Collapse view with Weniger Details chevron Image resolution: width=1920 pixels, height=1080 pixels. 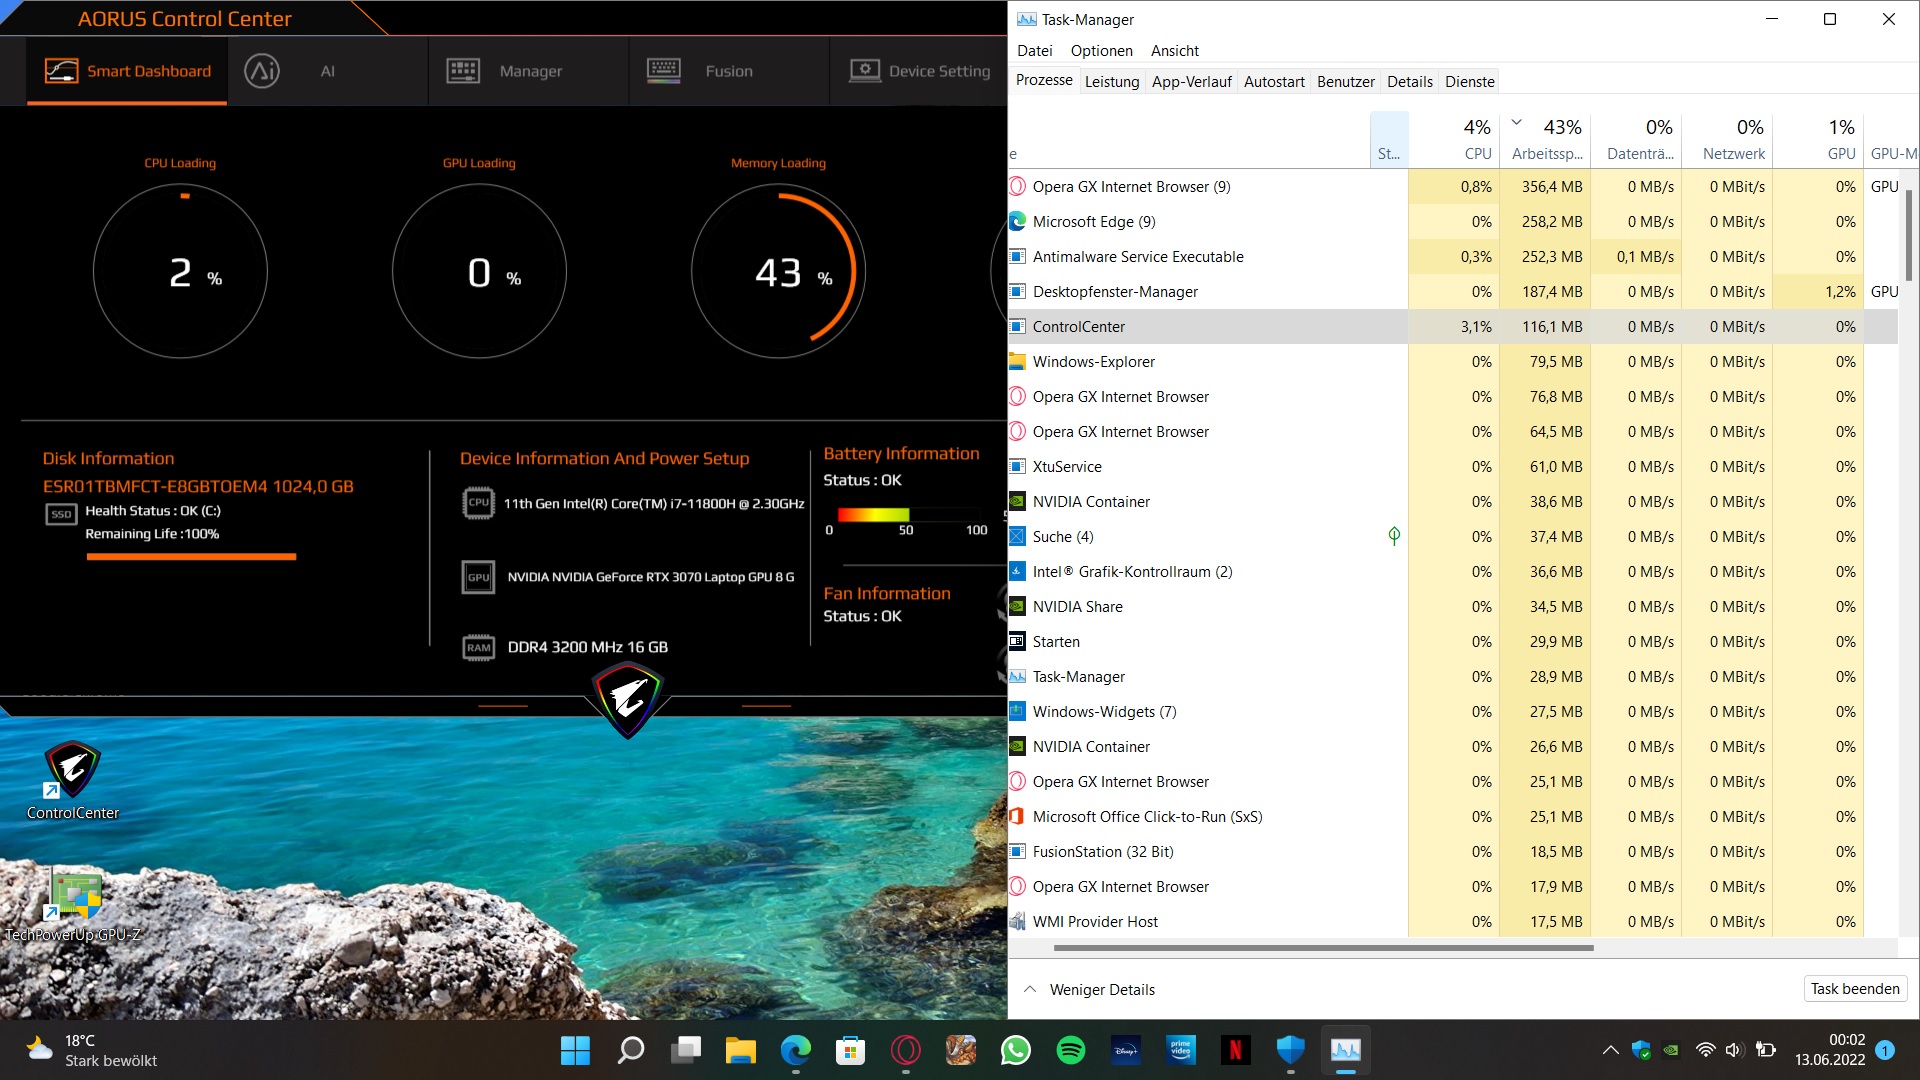click(x=1030, y=989)
